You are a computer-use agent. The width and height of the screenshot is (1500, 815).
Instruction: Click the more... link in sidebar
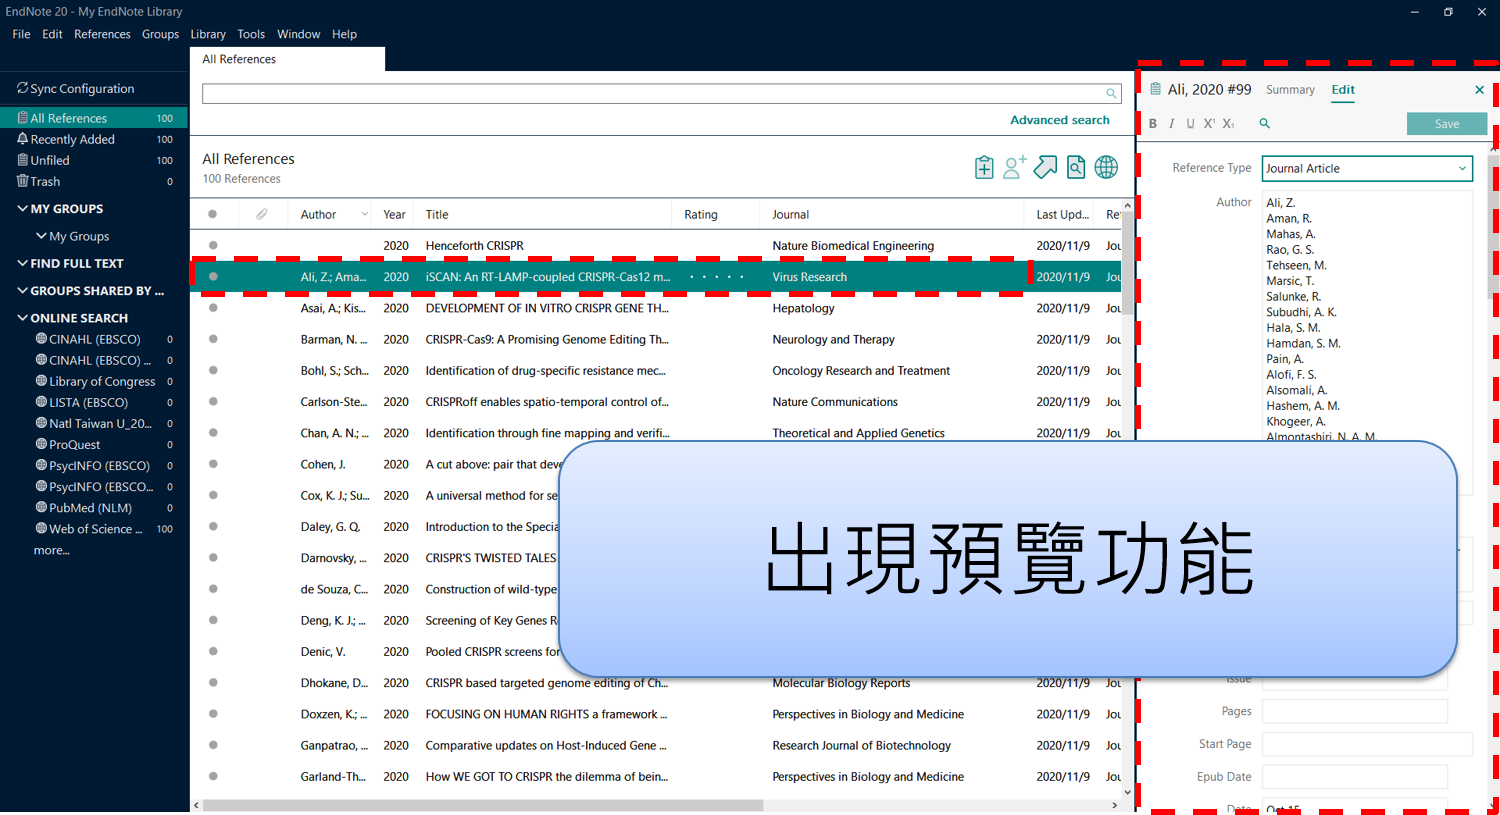pos(51,550)
